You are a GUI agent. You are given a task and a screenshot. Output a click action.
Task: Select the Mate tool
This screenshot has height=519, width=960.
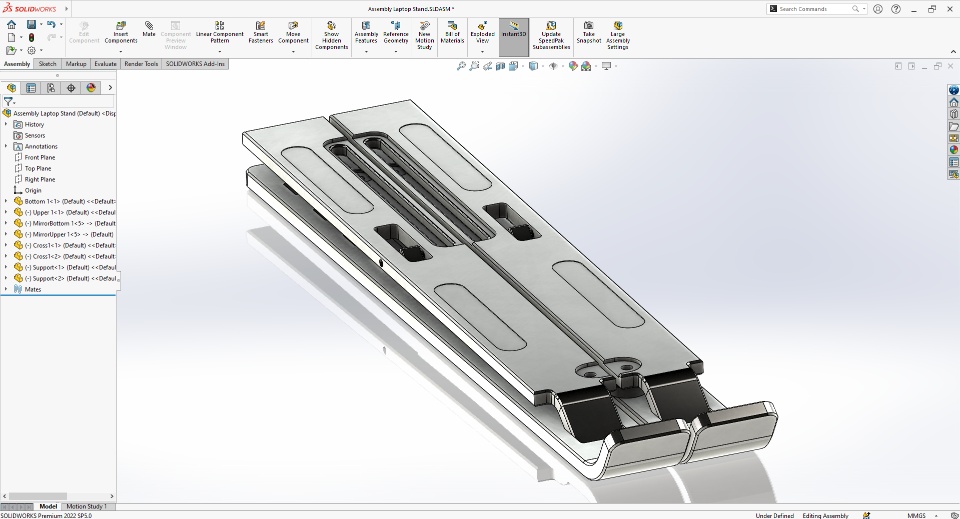pos(149,29)
